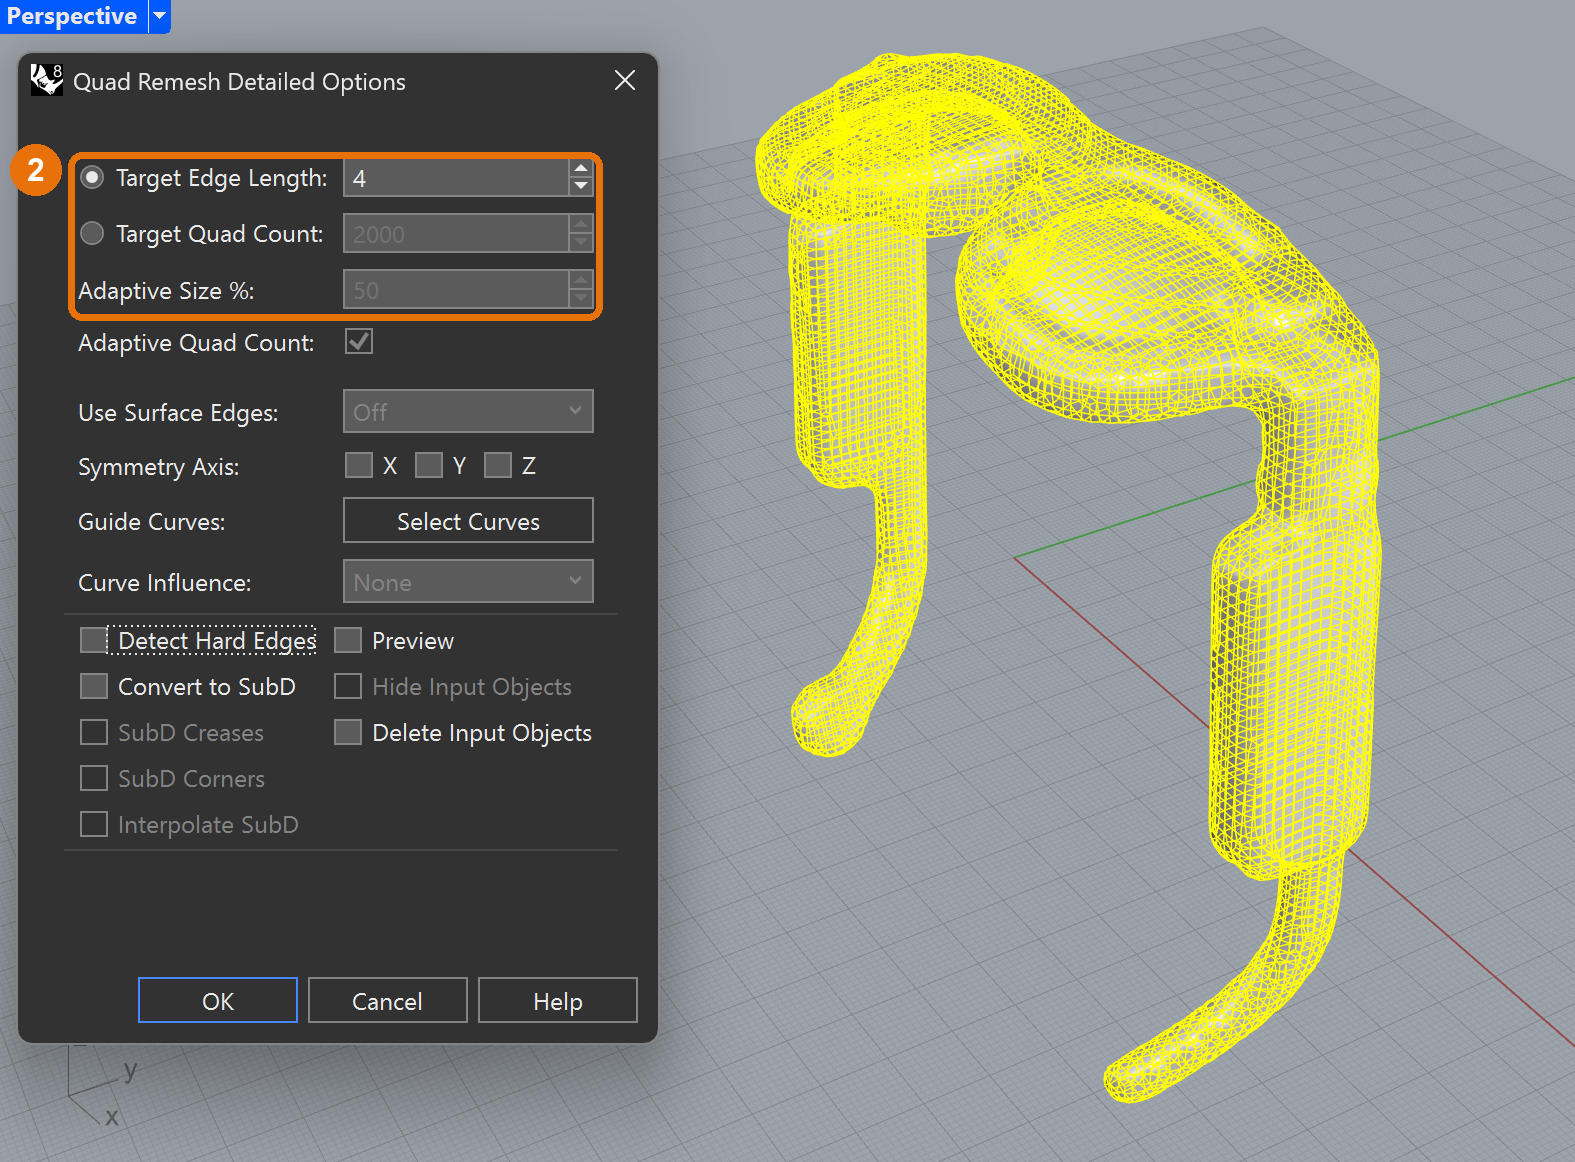Click the Cancel button

coord(388,1000)
